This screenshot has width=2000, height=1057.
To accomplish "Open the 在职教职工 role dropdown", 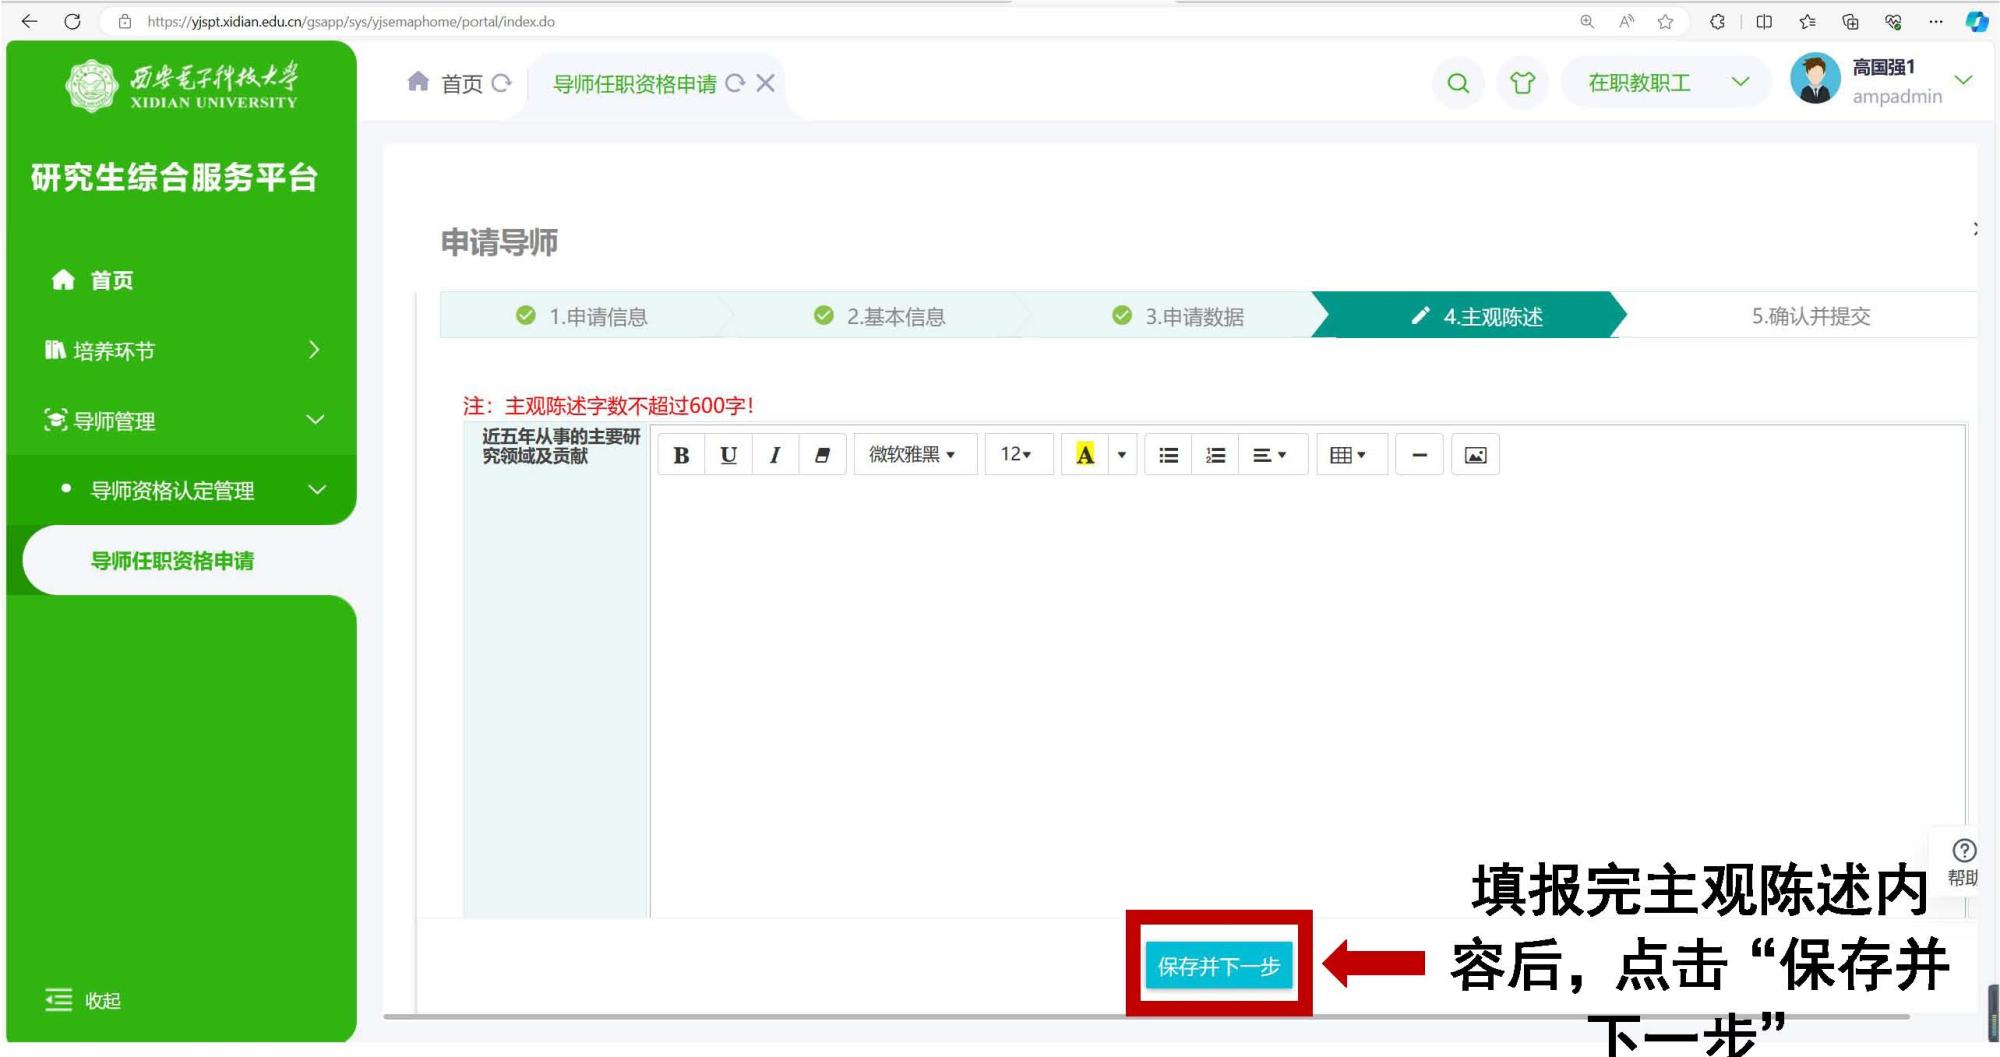I will pyautogui.click(x=1666, y=83).
